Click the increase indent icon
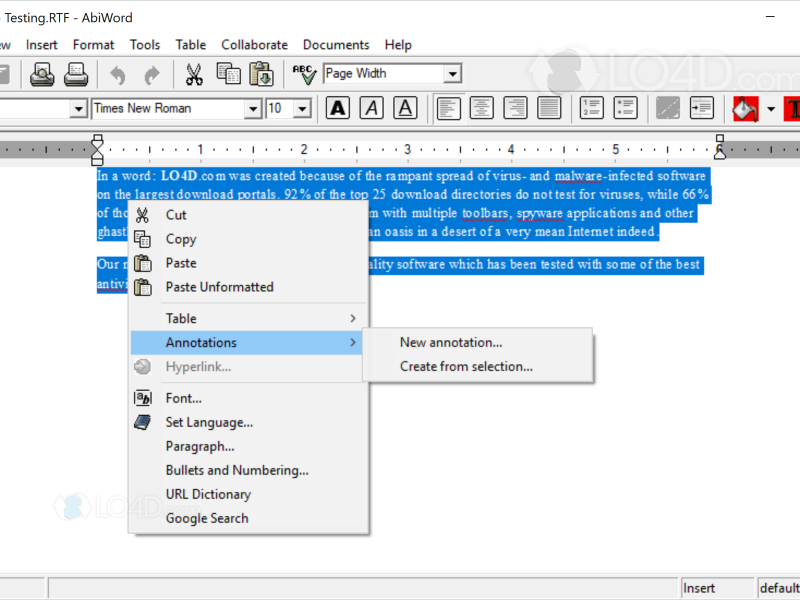Viewport: 800px width, 600px height. pos(702,108)
